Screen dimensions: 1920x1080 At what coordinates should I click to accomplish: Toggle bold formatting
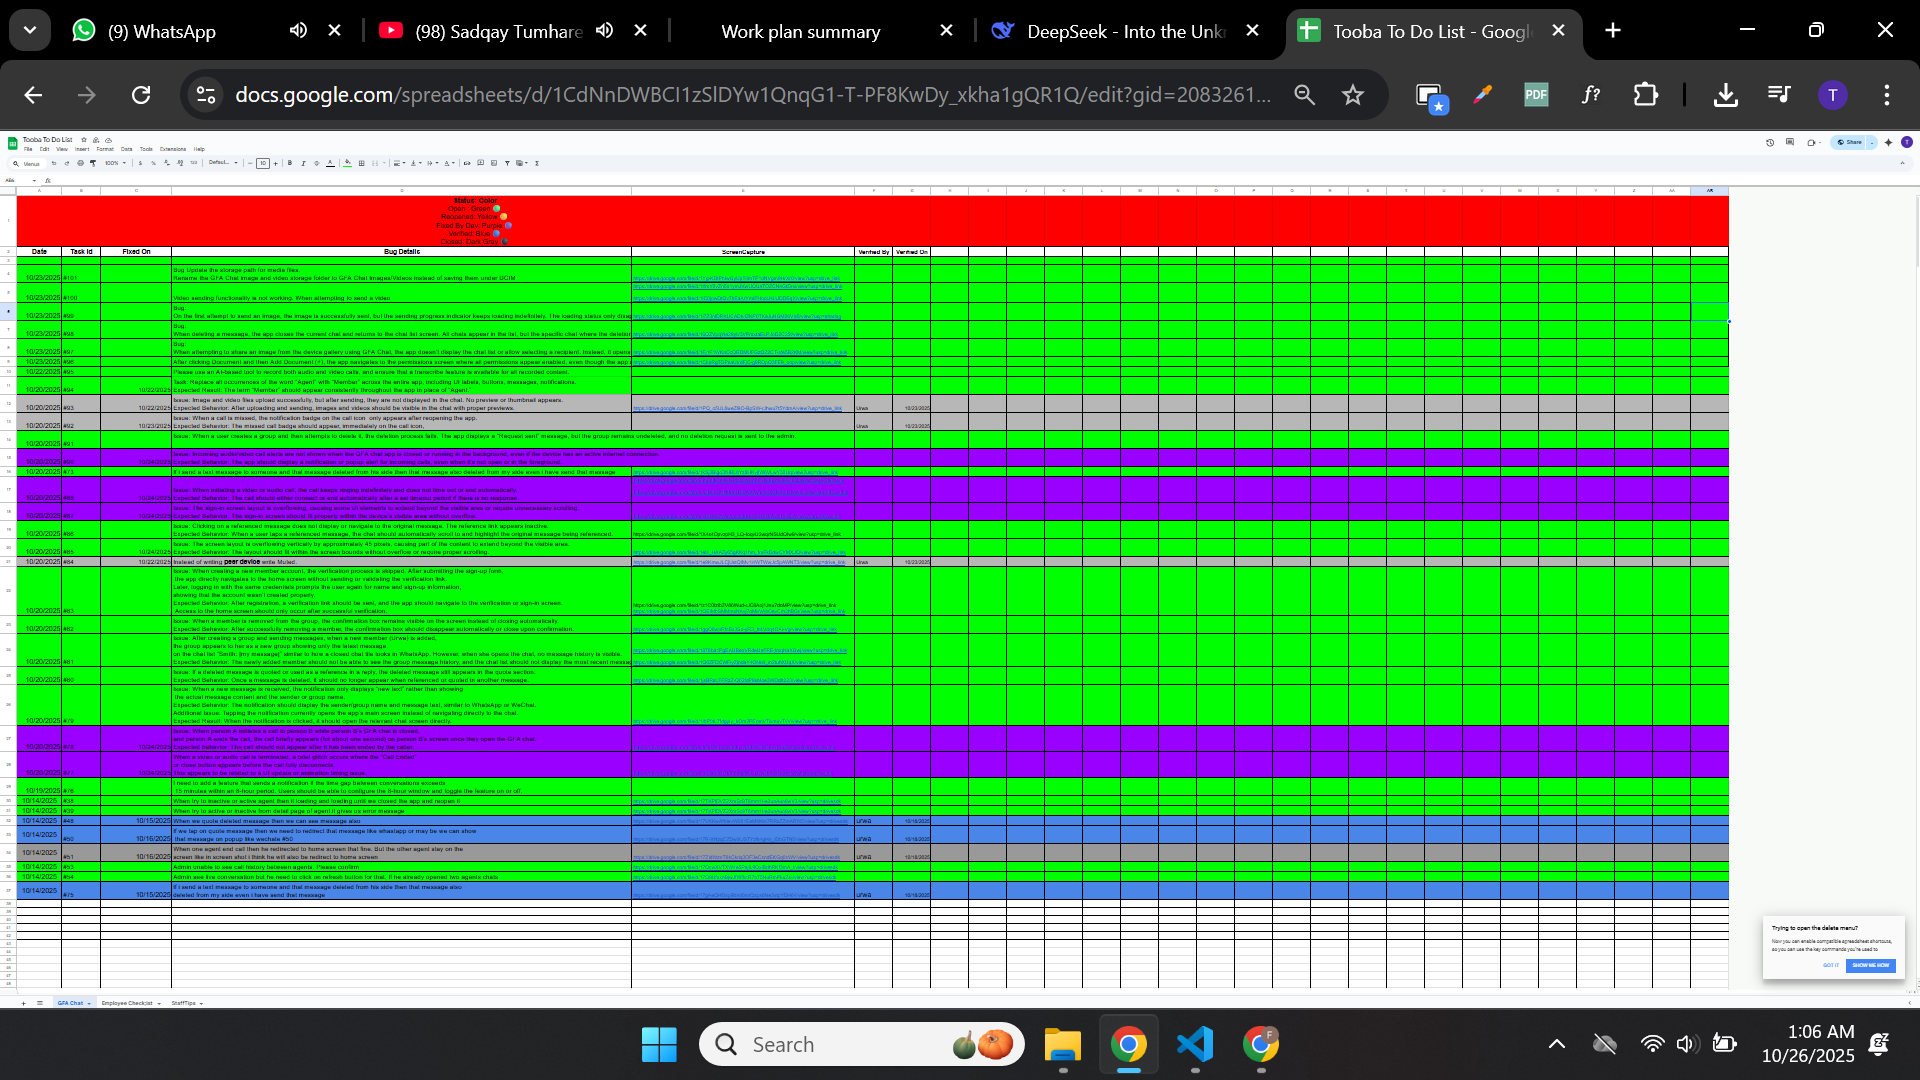(290, 163)
